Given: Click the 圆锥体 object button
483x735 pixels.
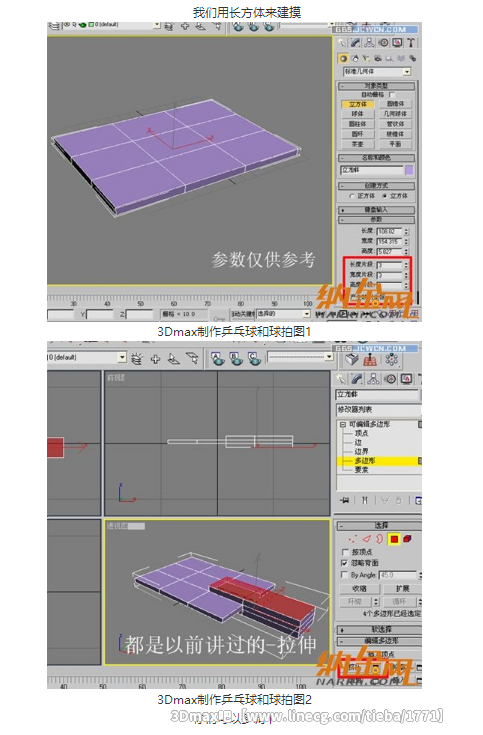Looking at the screenshot, I should (395, 104).
